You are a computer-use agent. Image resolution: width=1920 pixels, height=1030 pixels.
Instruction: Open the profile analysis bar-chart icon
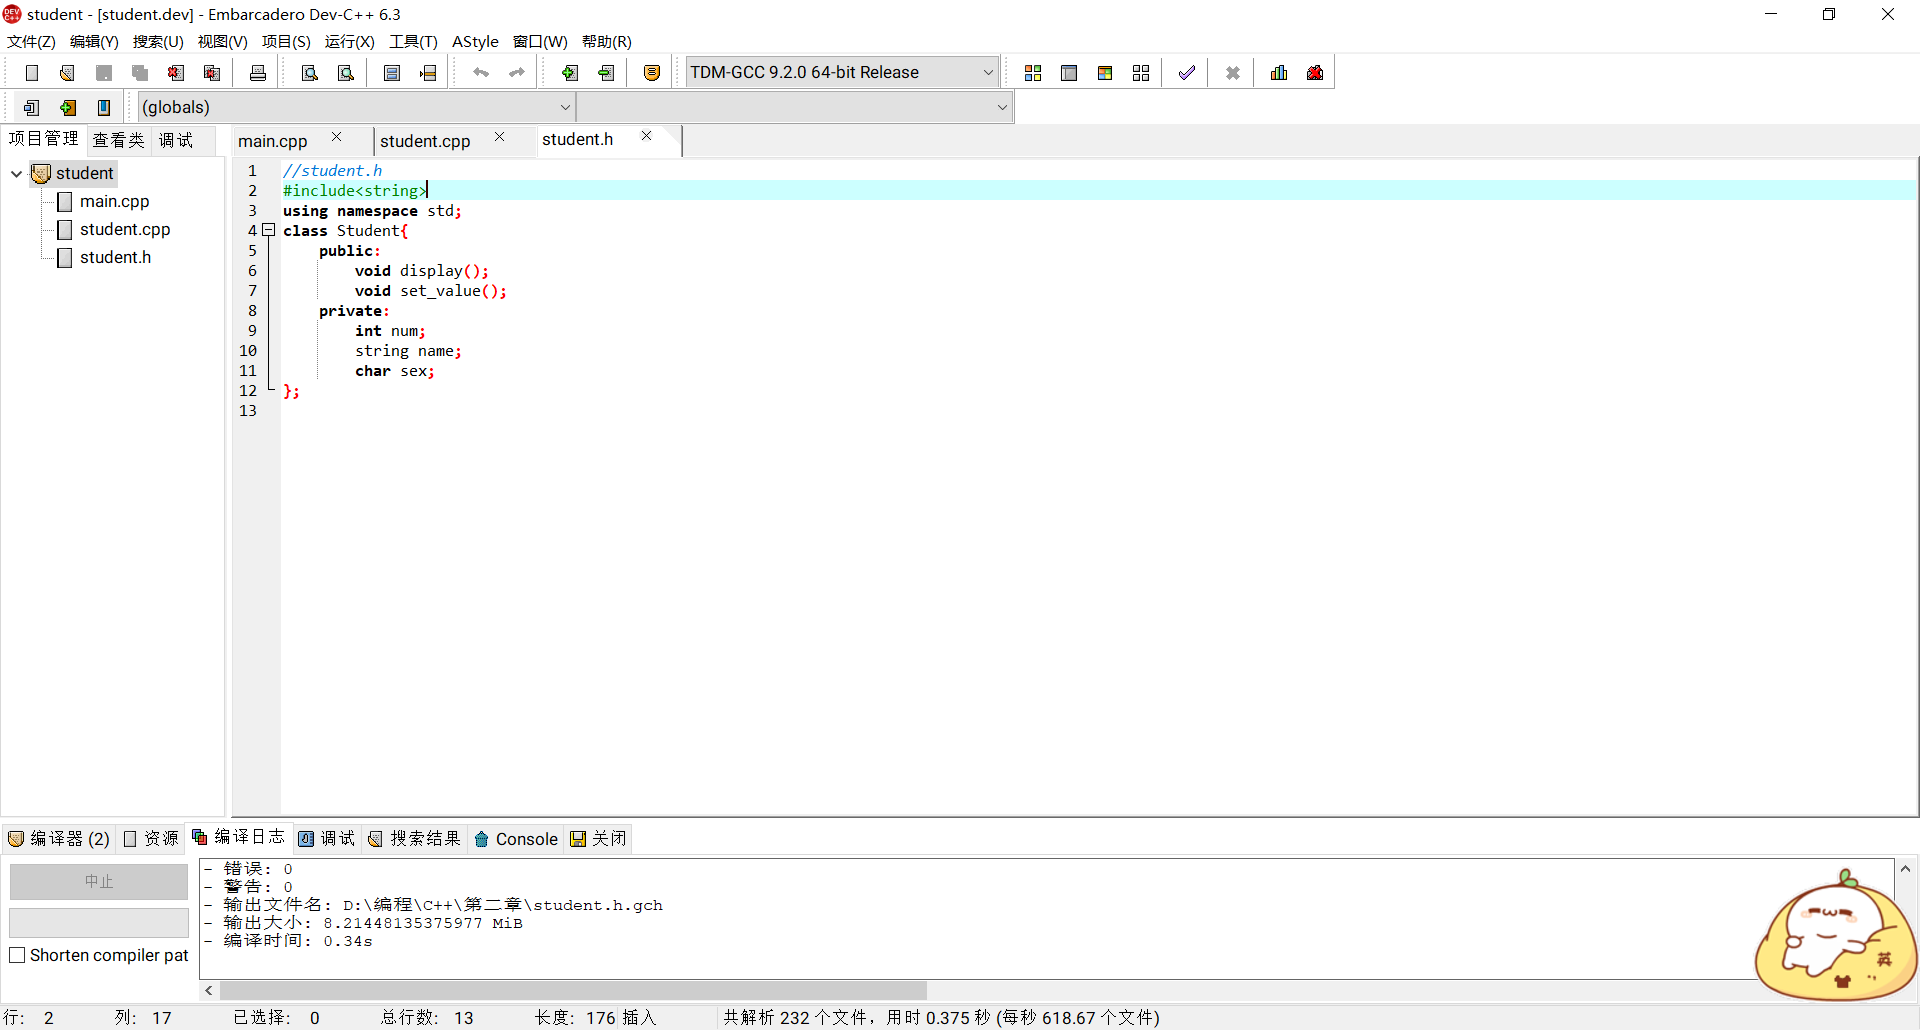1279,72
